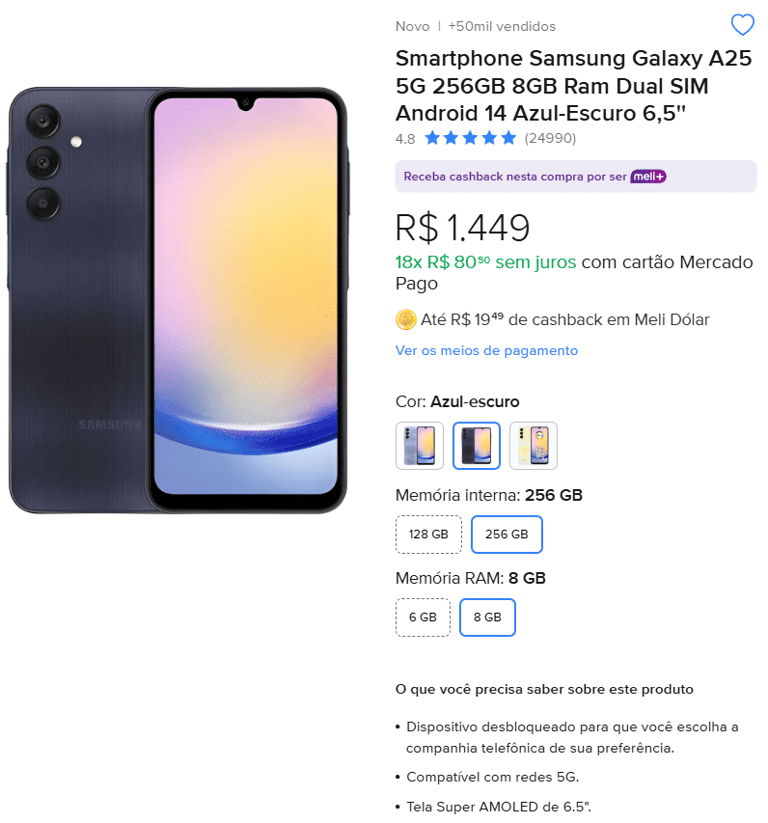
Task: Select the Azul-escuro color swatch
Action: (476, 446)
